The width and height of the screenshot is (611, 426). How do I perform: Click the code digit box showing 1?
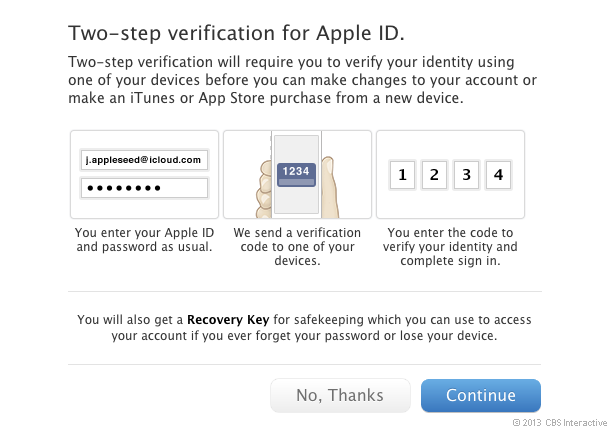pos(401,177)
